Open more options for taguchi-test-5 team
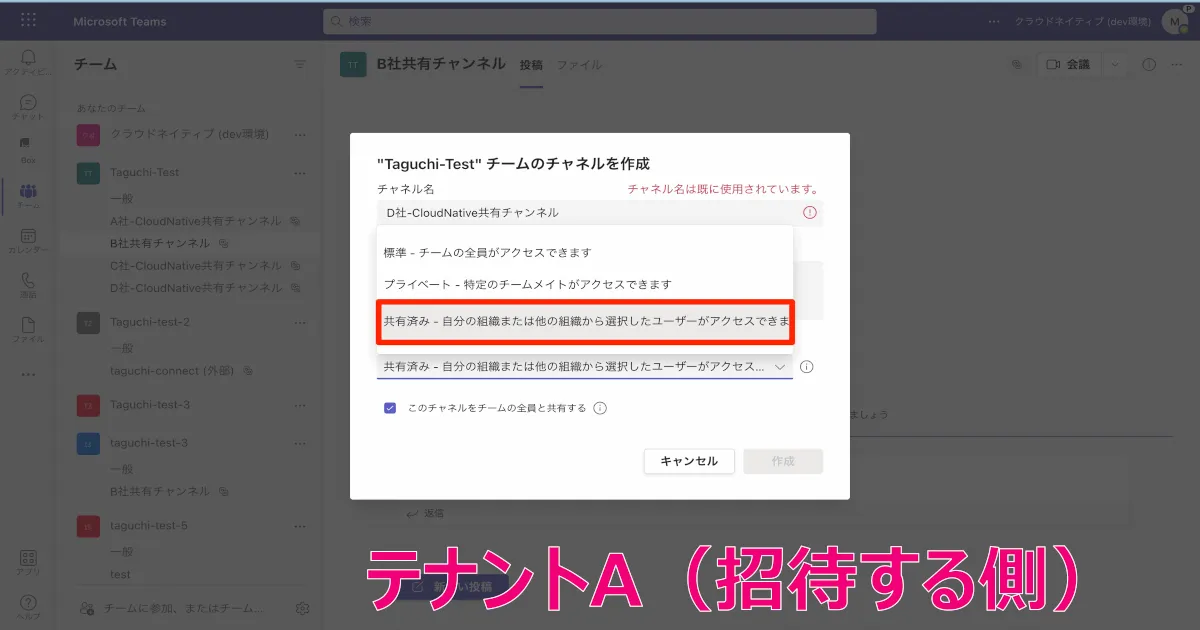1200x630 pixels. (300, 526)
